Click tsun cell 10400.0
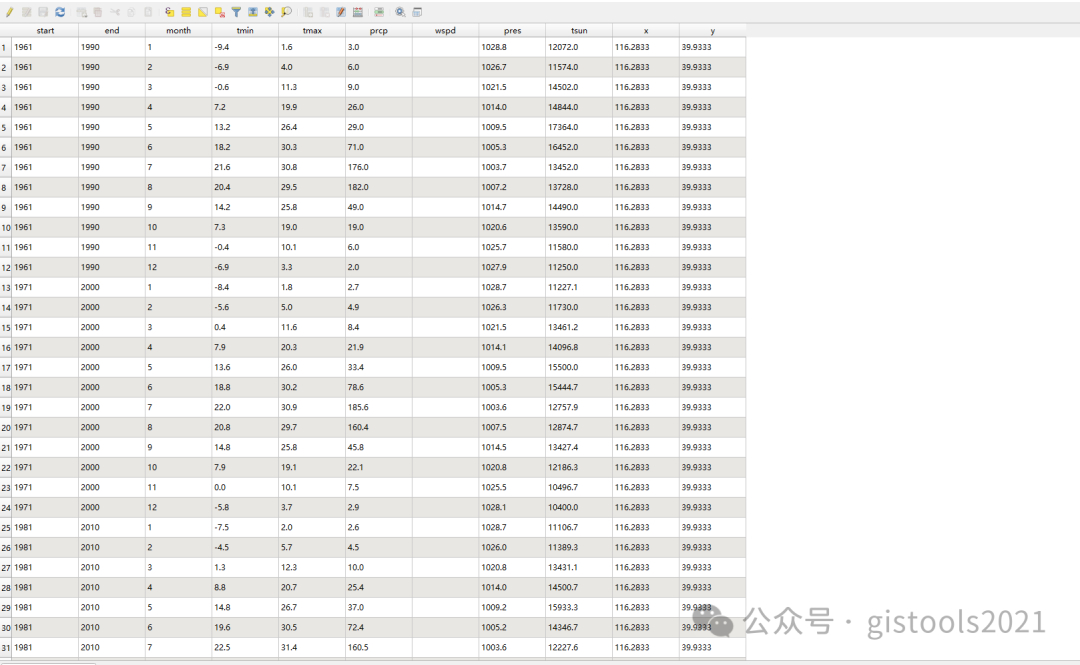1080x665 pixels. tap(579, 507)
